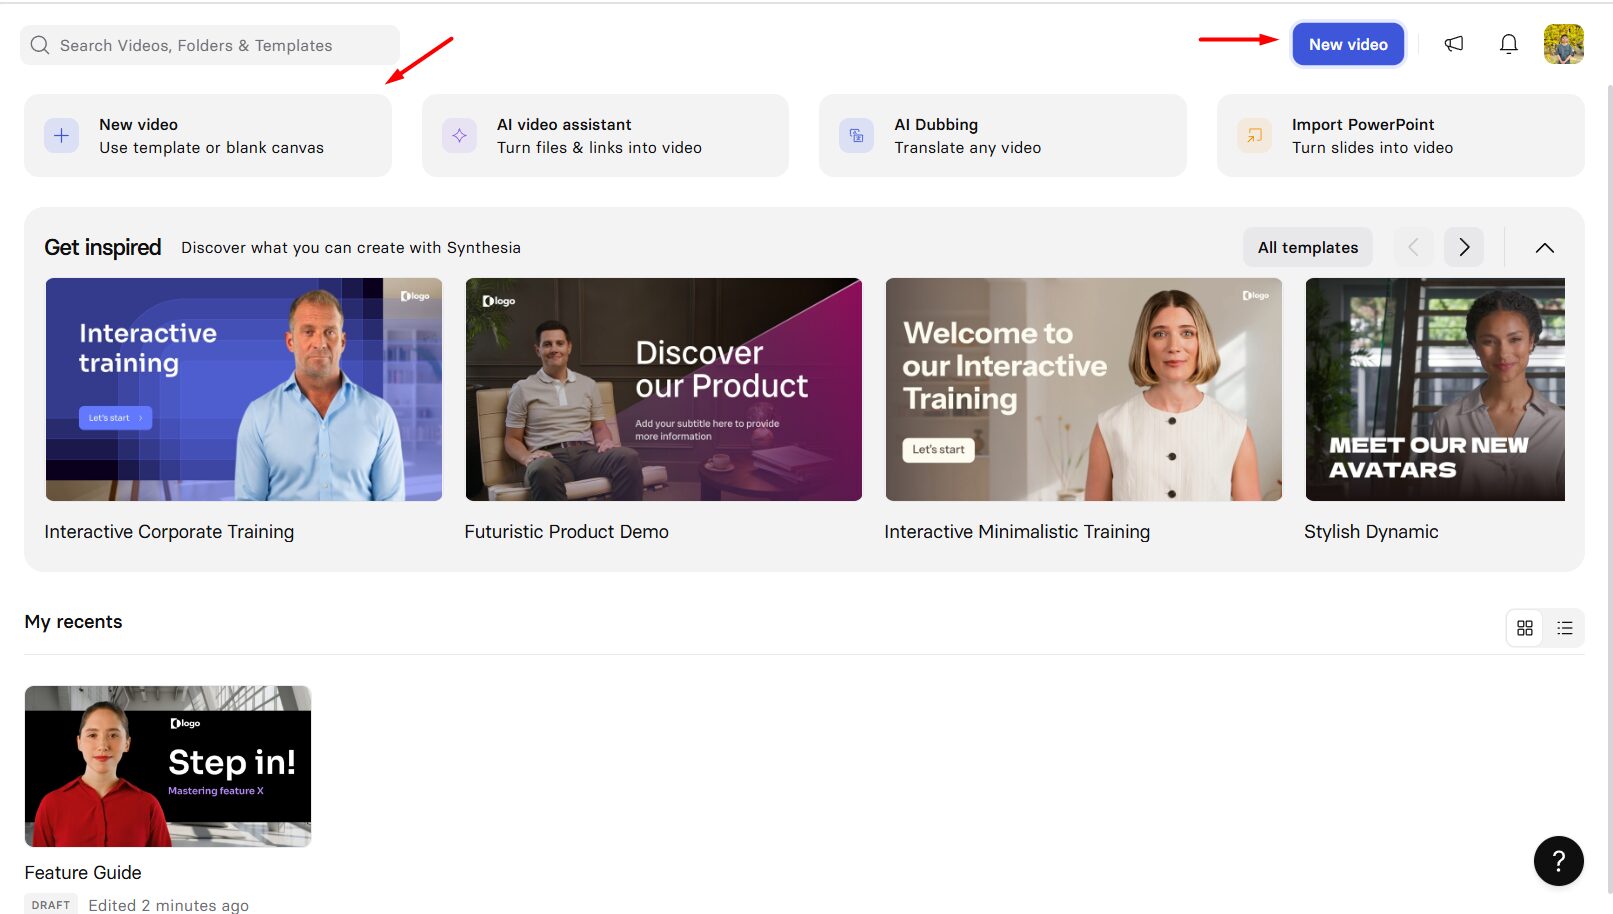1613x914 pixels.
Task: Open the notifications bell
Action: click(1509, 44)
